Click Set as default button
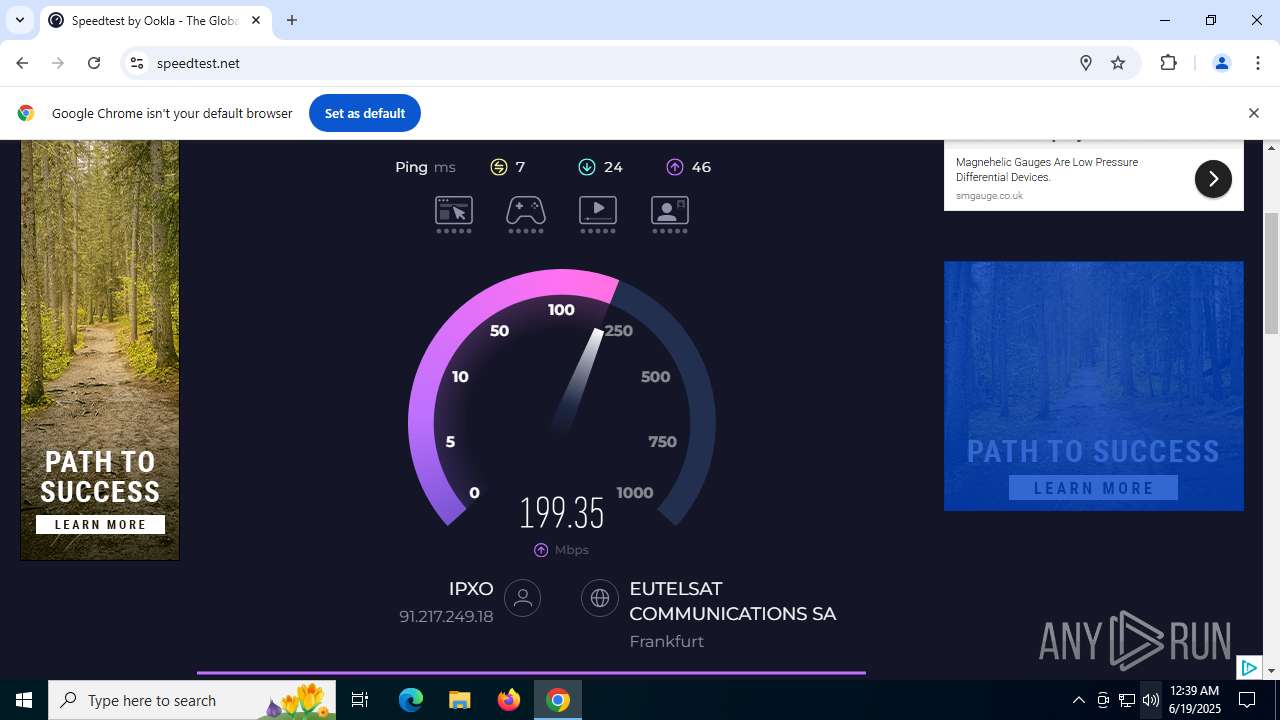Image resolution: width=1280 pixels, height=720 pixels. click(365, 113)
